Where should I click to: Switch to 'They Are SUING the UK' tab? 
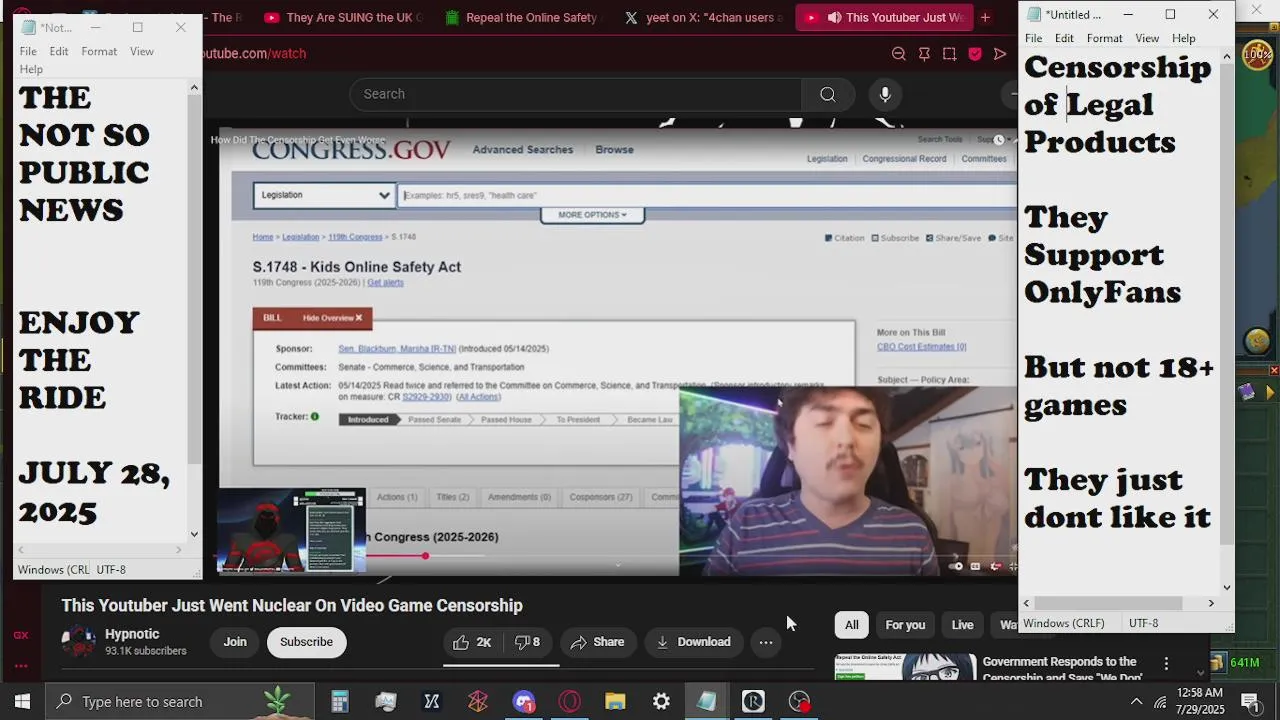343,17
